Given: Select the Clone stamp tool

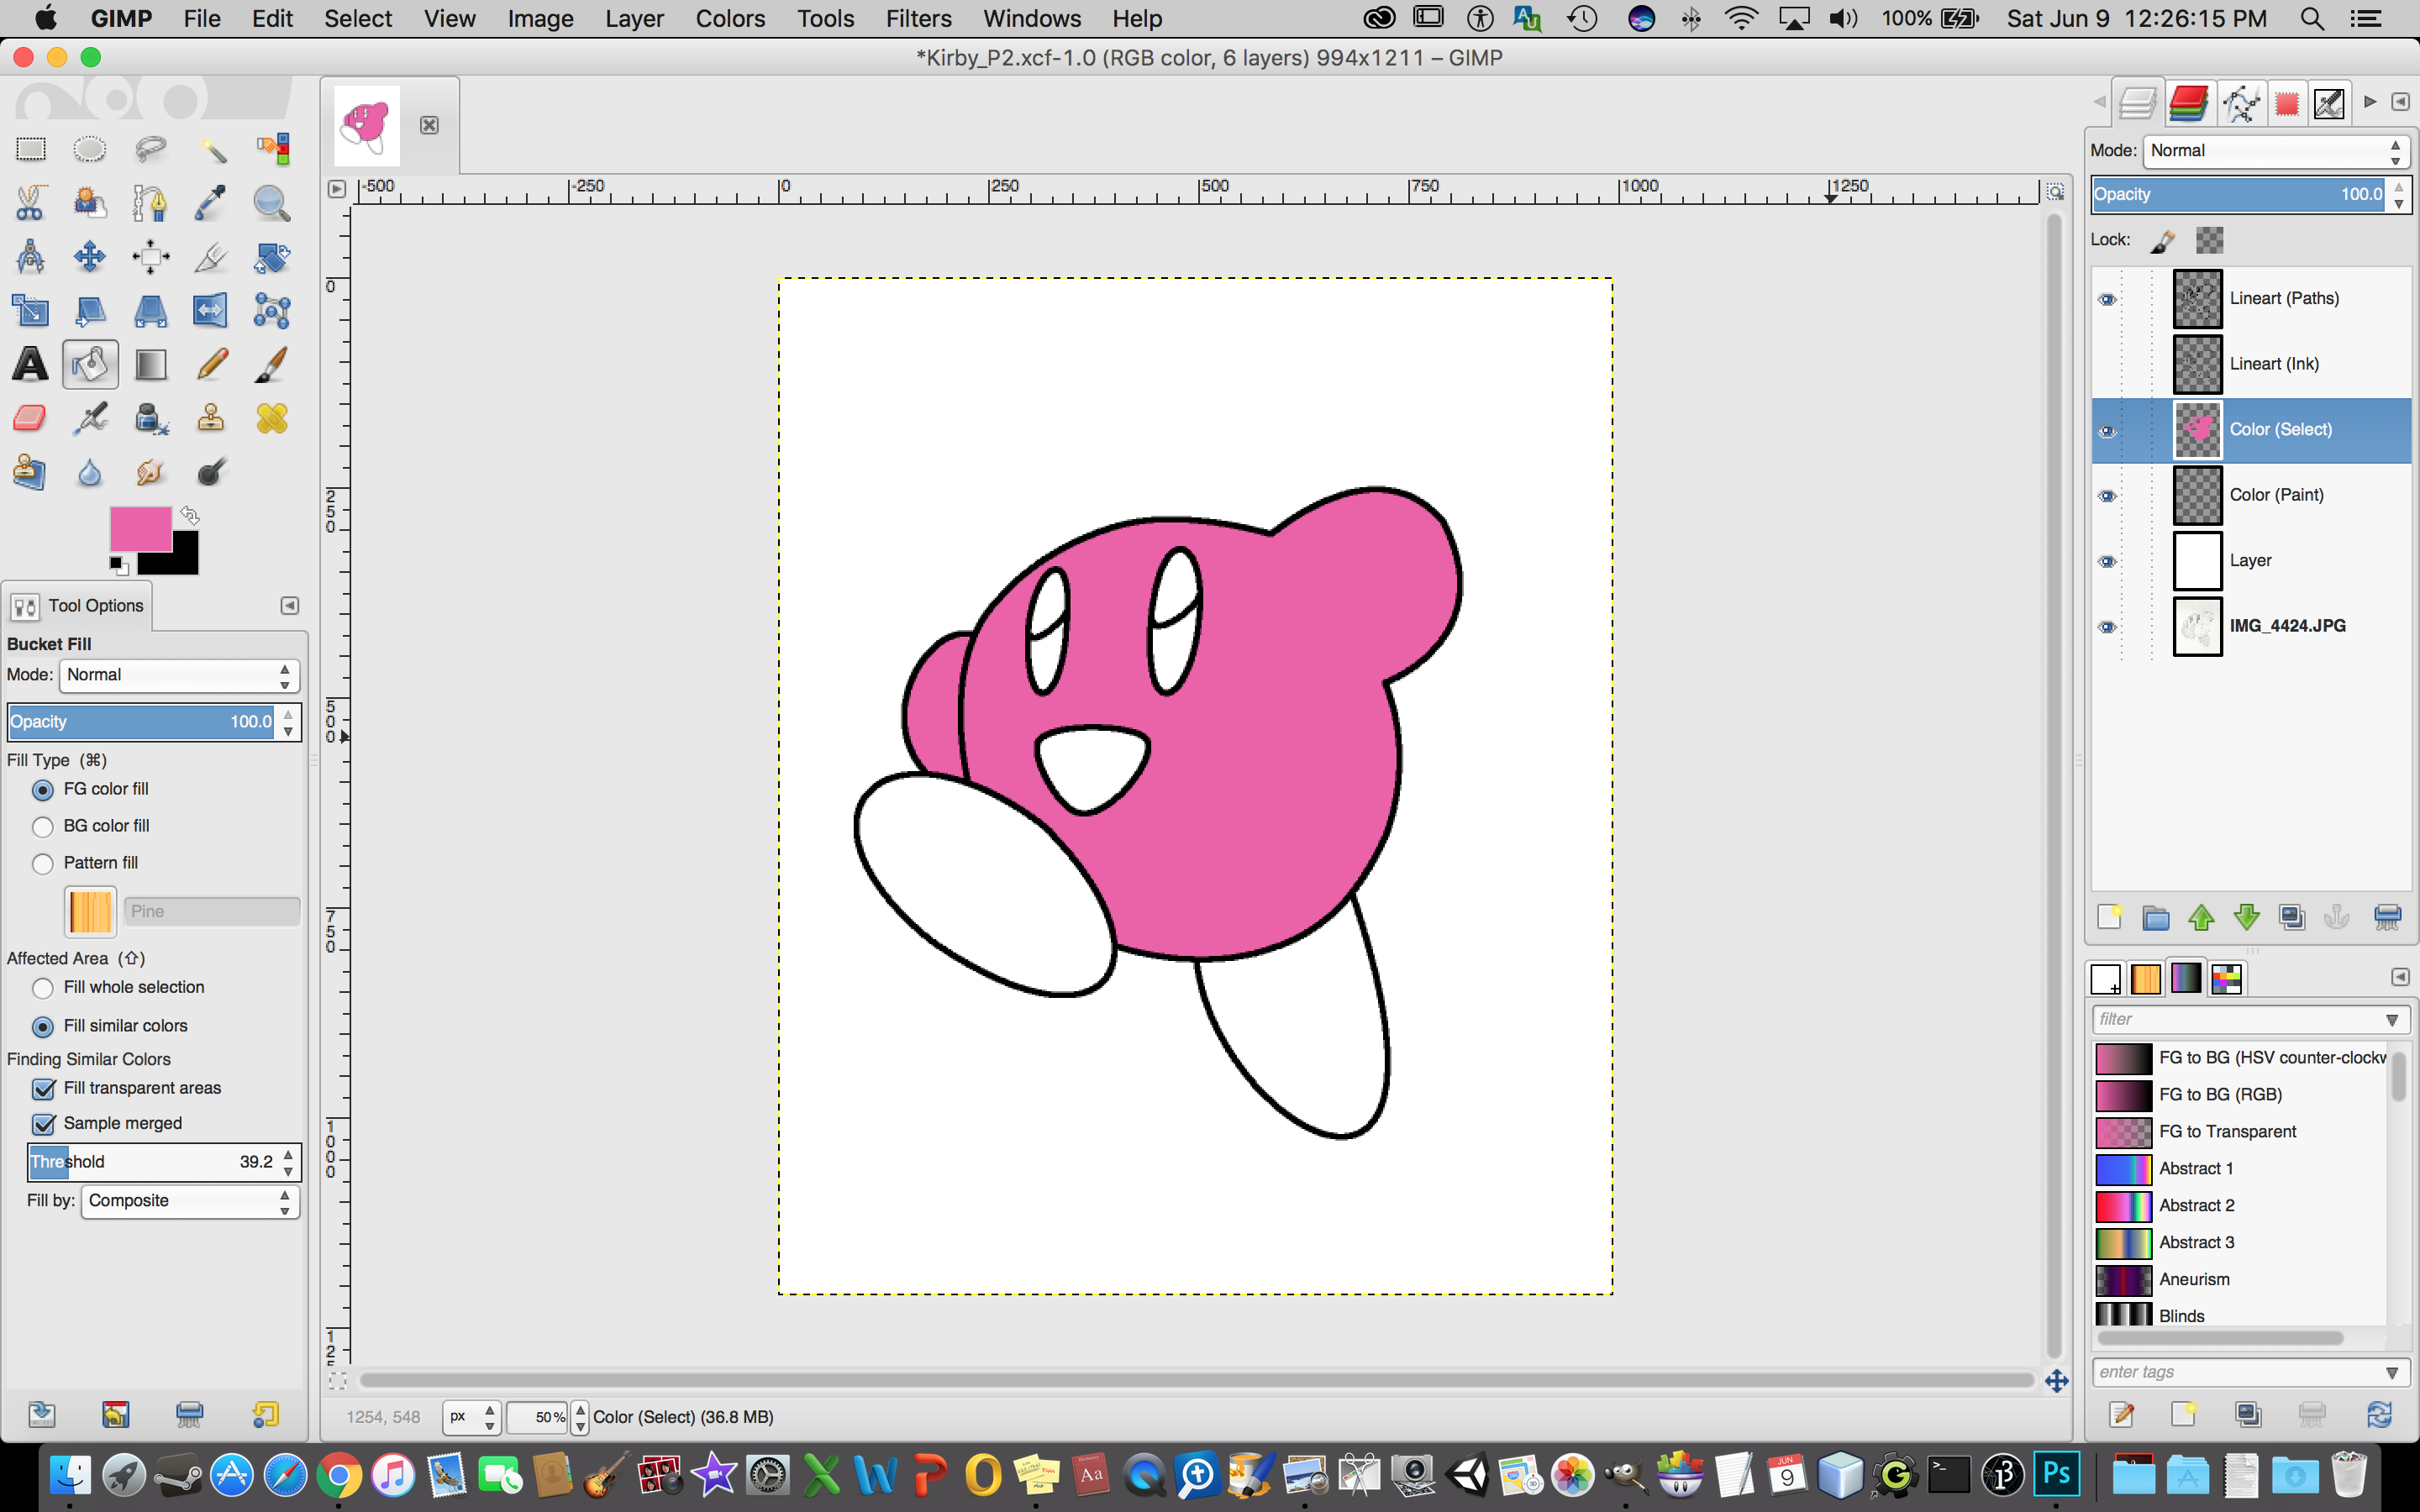Looking at the screenshot, I should [x=211, y=418].
